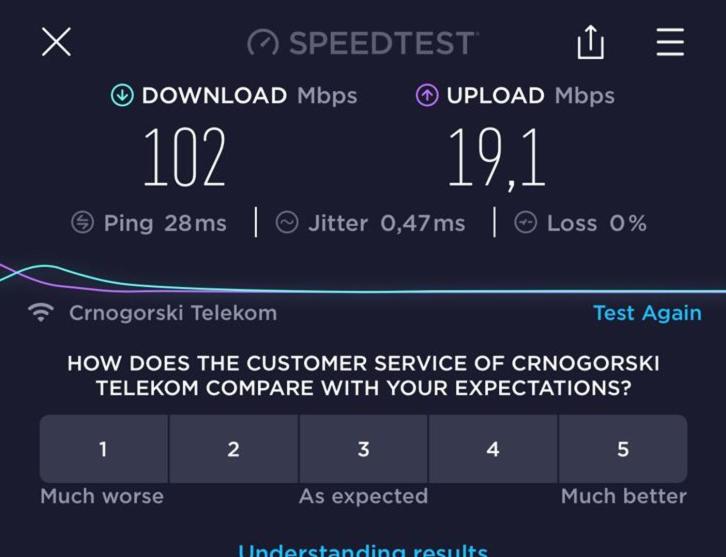
Task: Select rating 3 As expected
Action: (363, 449)
